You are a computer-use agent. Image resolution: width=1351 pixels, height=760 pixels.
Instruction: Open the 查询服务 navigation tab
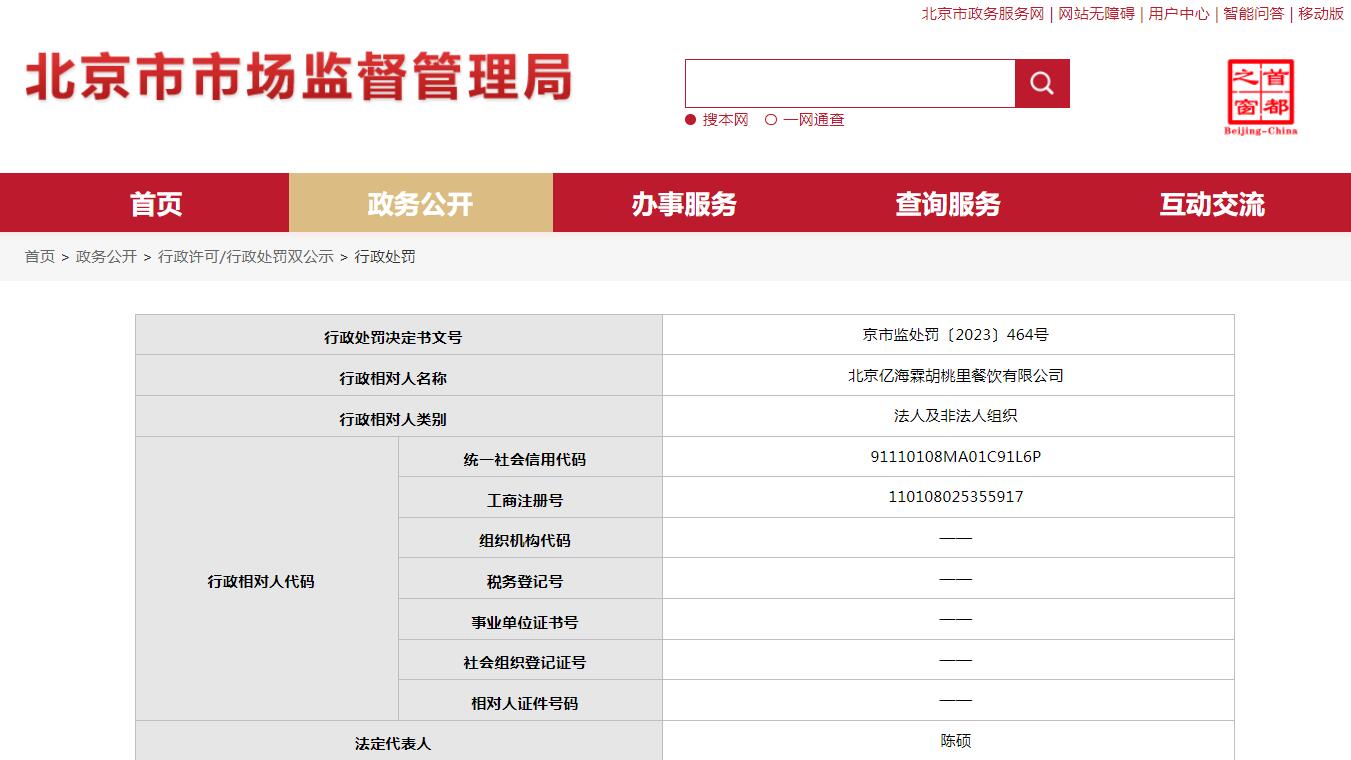pos(948,203)
